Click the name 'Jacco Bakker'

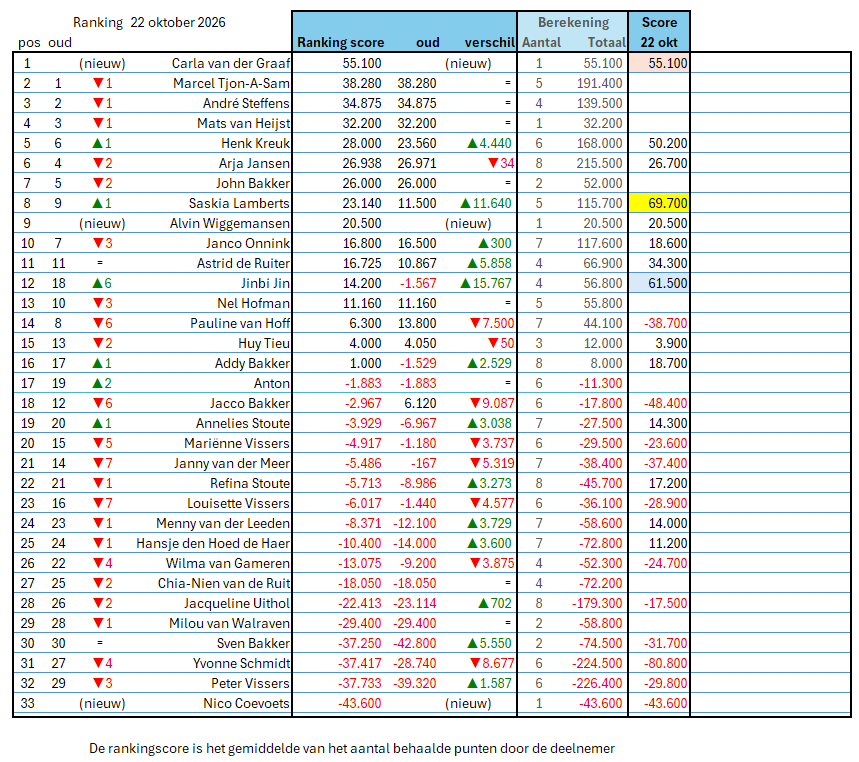coord(250,403)
